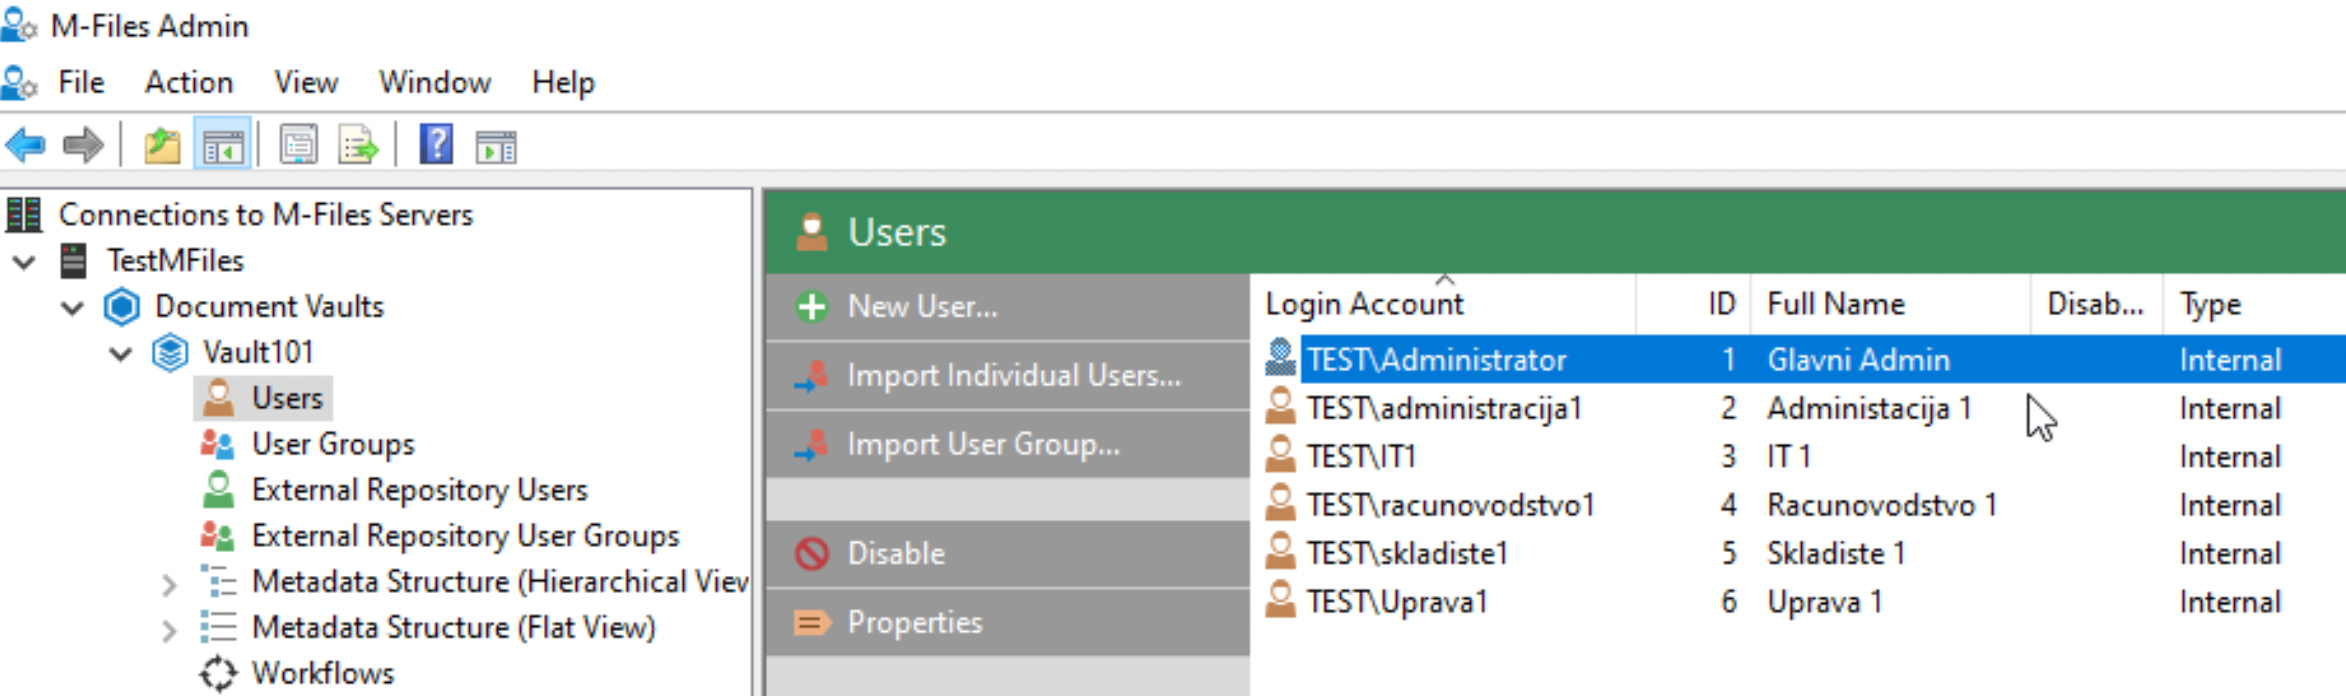2346x696 pixels.
Task: Open the Help menu
Action: point(563,82)
